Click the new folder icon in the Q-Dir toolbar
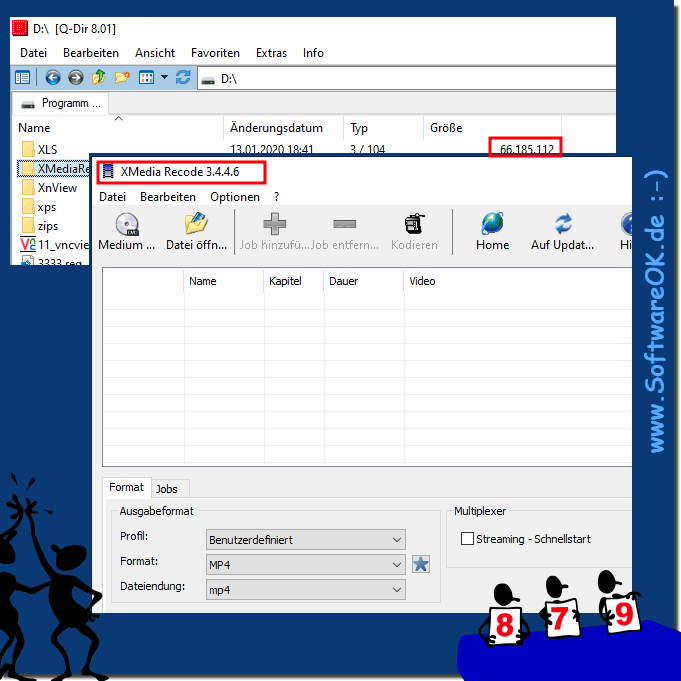The height and width of the screenshot is (681, 681). (x=122, y=78)
